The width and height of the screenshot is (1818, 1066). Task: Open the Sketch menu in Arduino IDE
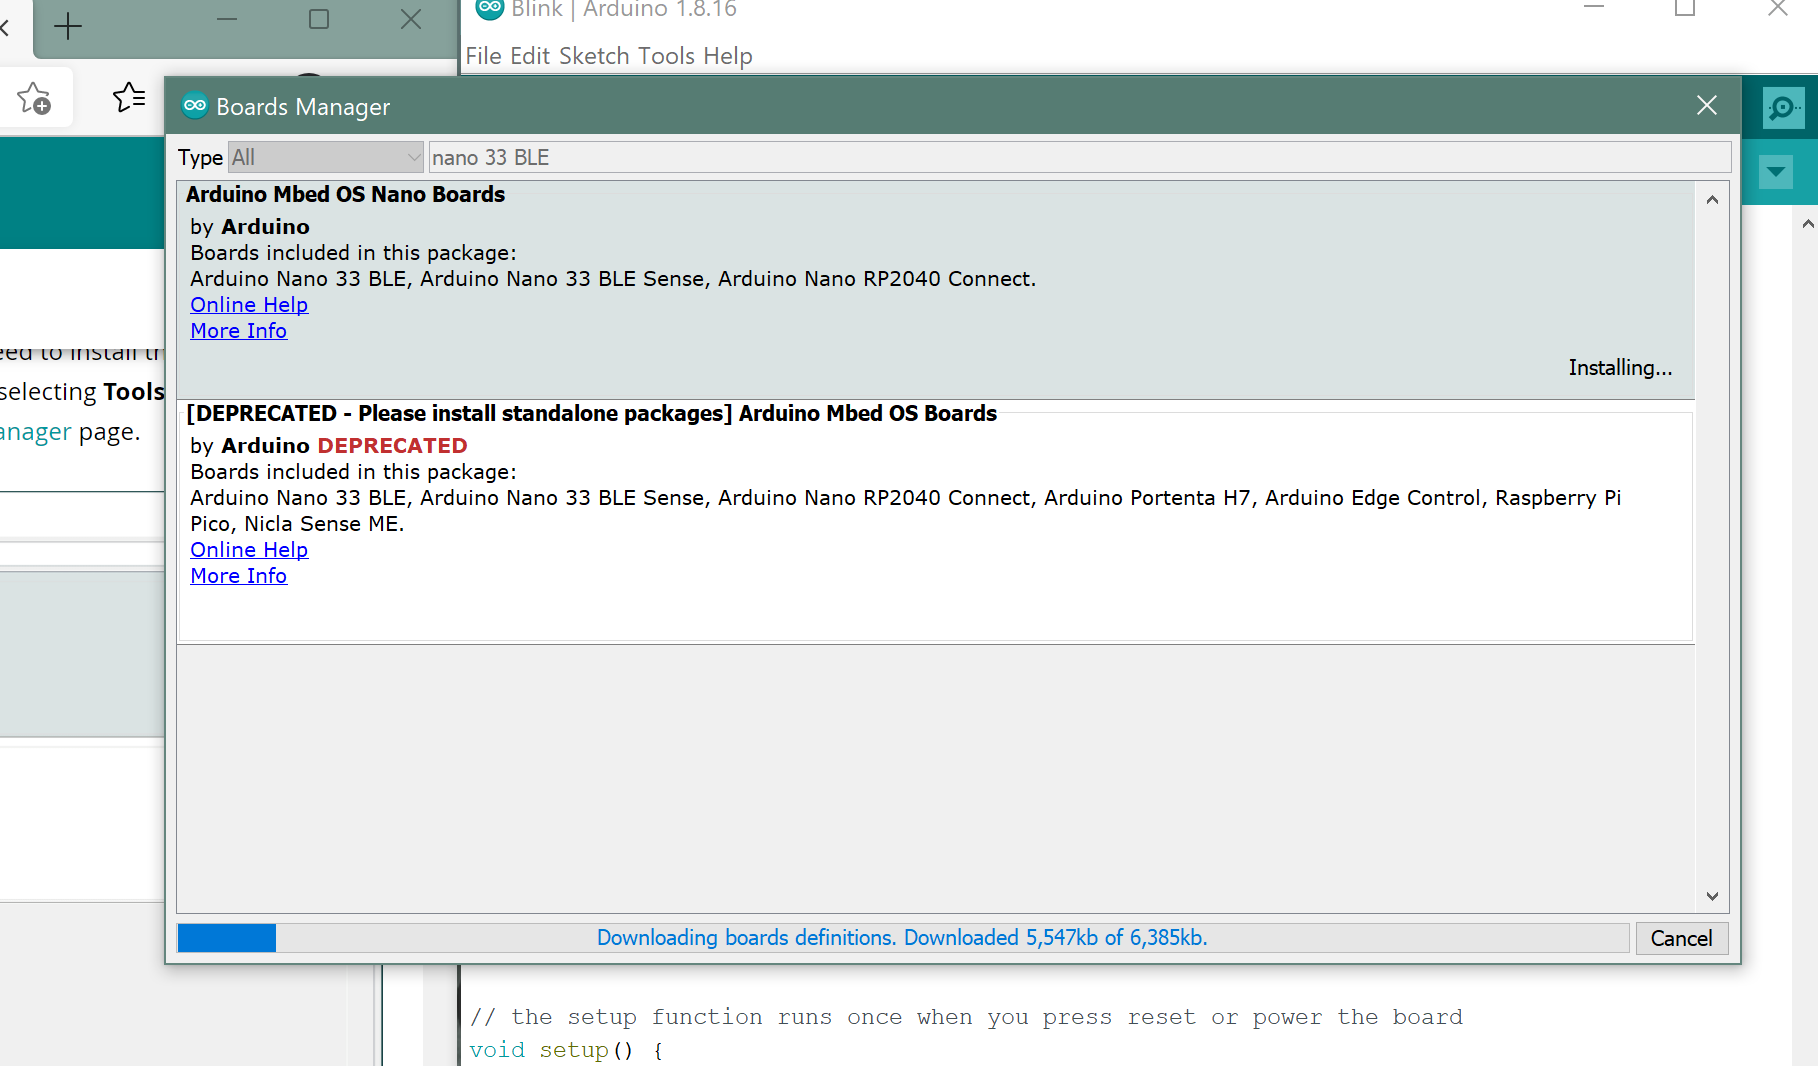tap(594, 56)
